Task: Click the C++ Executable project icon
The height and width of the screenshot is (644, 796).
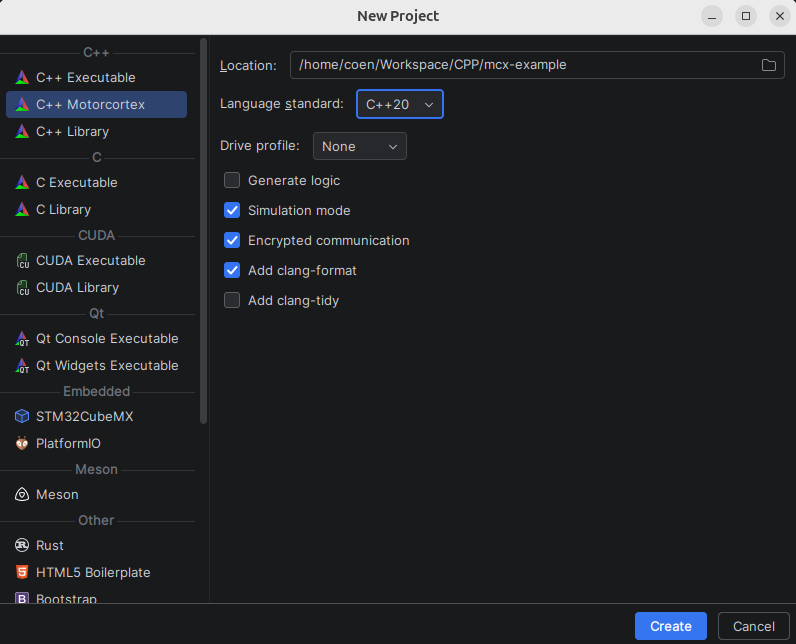Action: point(22,78)
